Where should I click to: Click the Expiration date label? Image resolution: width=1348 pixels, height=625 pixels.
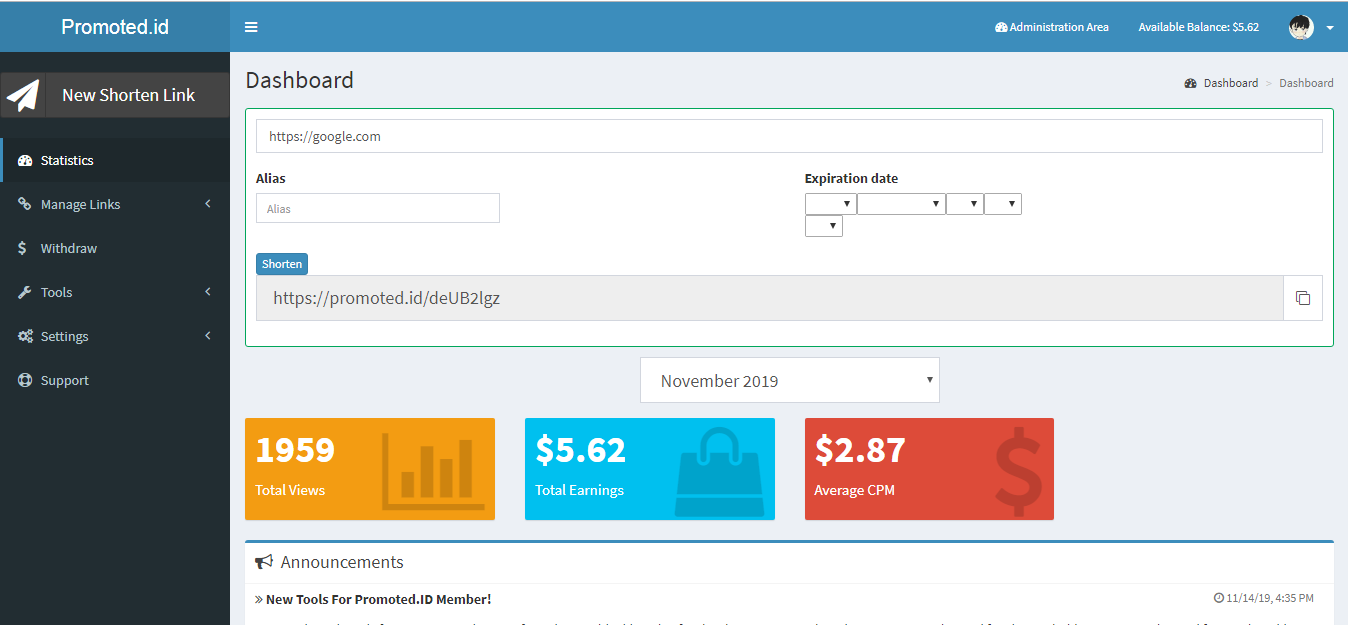point(851,178)
